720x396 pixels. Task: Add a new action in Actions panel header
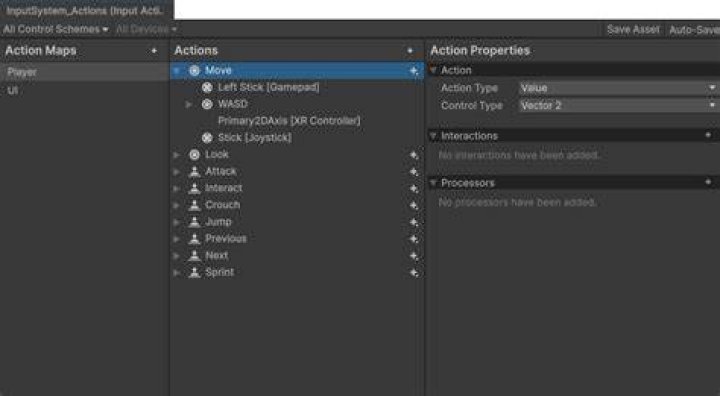(410, 51)
